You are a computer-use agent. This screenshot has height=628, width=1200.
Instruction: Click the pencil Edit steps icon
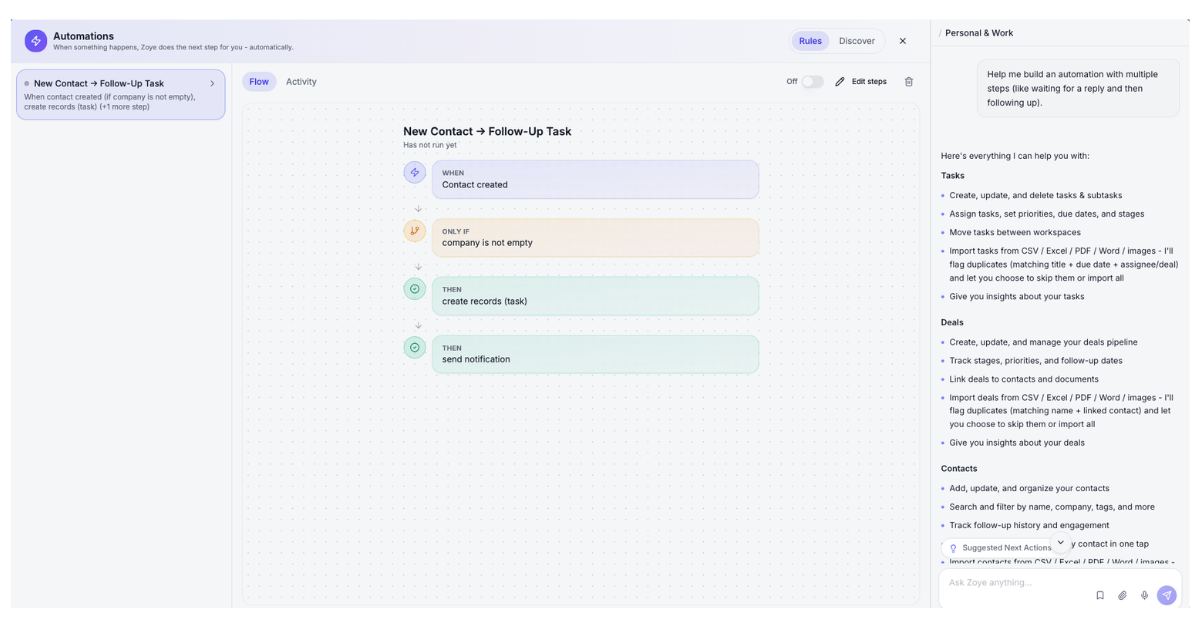(840, 82)
